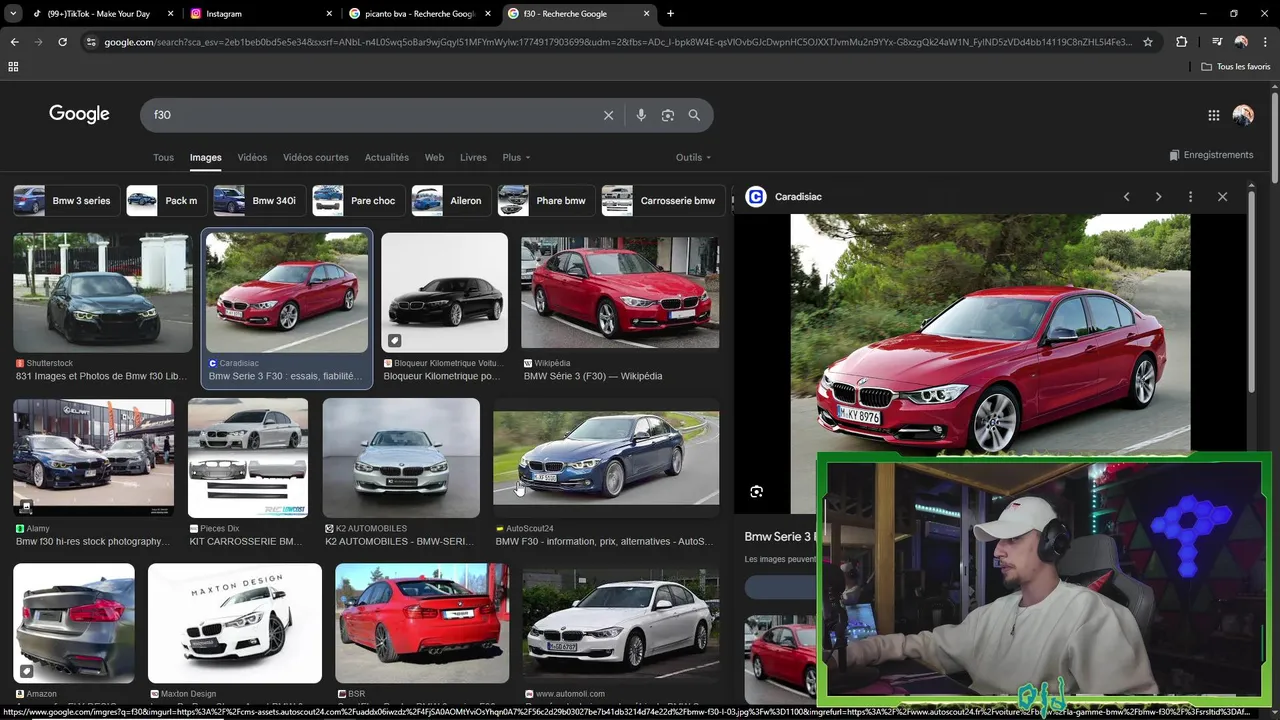Image resolution: width=1280 pixels, height=720 pixels.
Task: Click the f30 search input field
Action: 370,115
